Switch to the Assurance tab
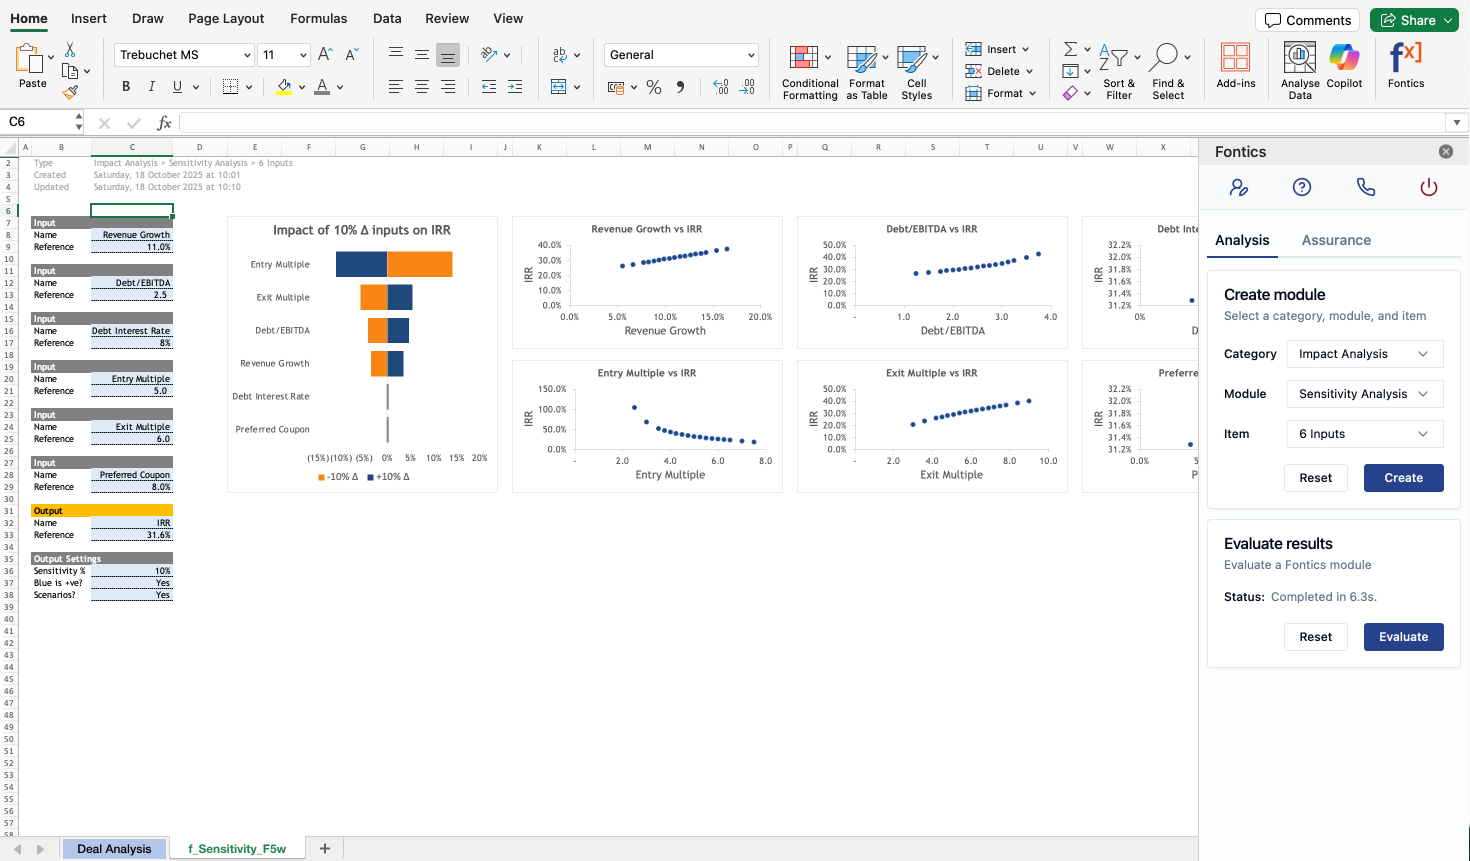This screenshot has height=861, width=1470. [1335, 240]
